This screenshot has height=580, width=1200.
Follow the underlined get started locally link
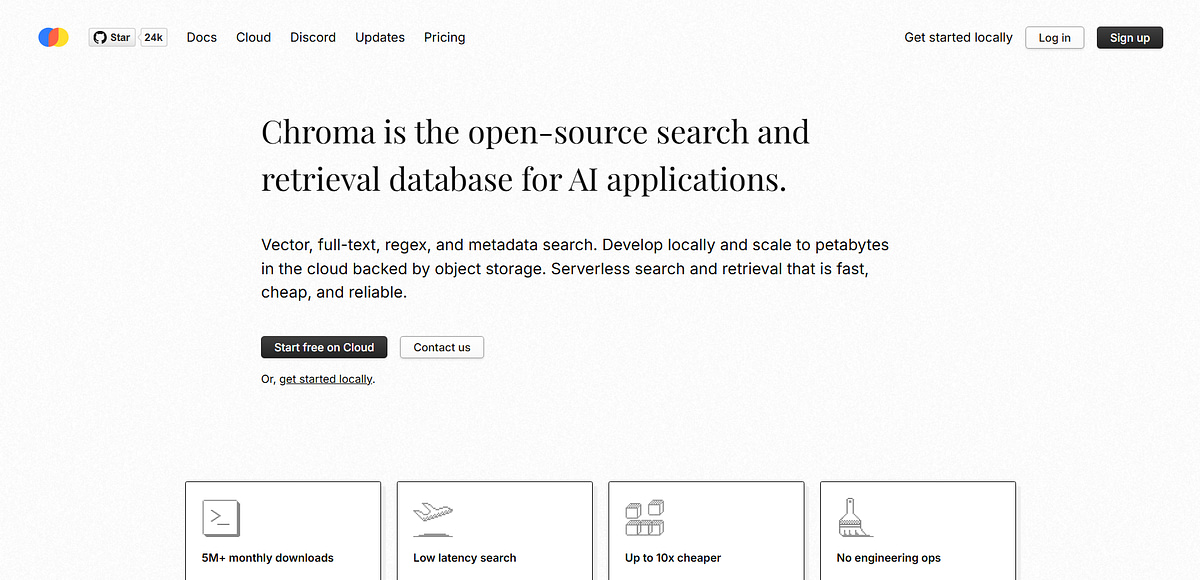(326, 379)
